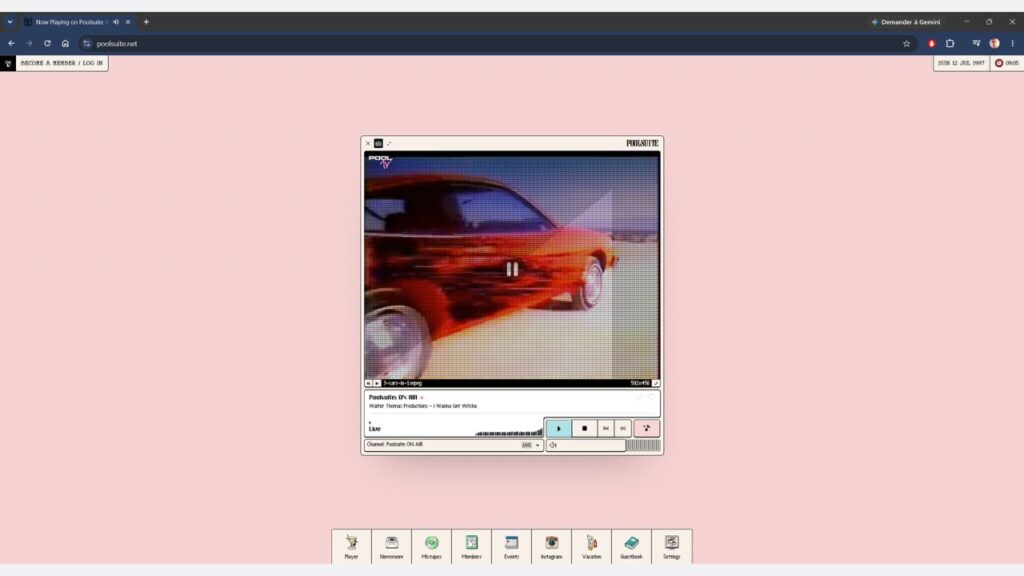1024x576 pixels.
Task: Go back using the browser back arrow
Action: click(12, 44)
